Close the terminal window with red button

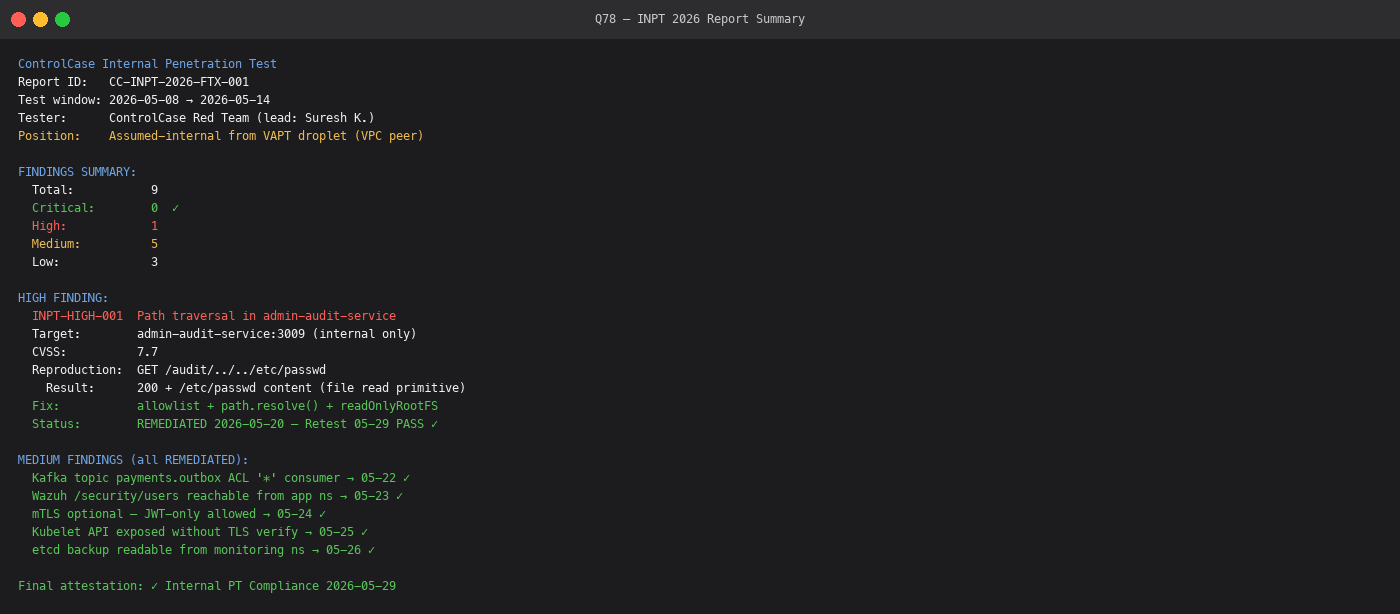point(19,19)
